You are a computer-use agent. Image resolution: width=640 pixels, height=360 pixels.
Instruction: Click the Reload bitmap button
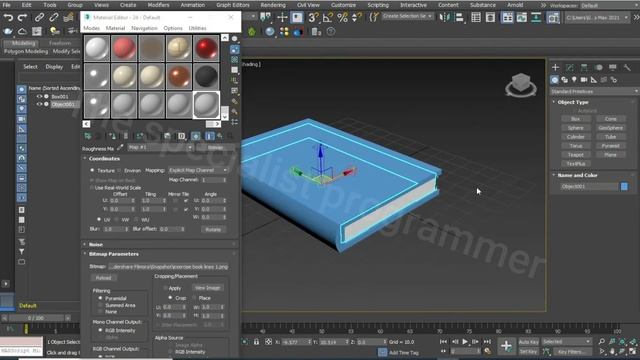coord(104,278)
